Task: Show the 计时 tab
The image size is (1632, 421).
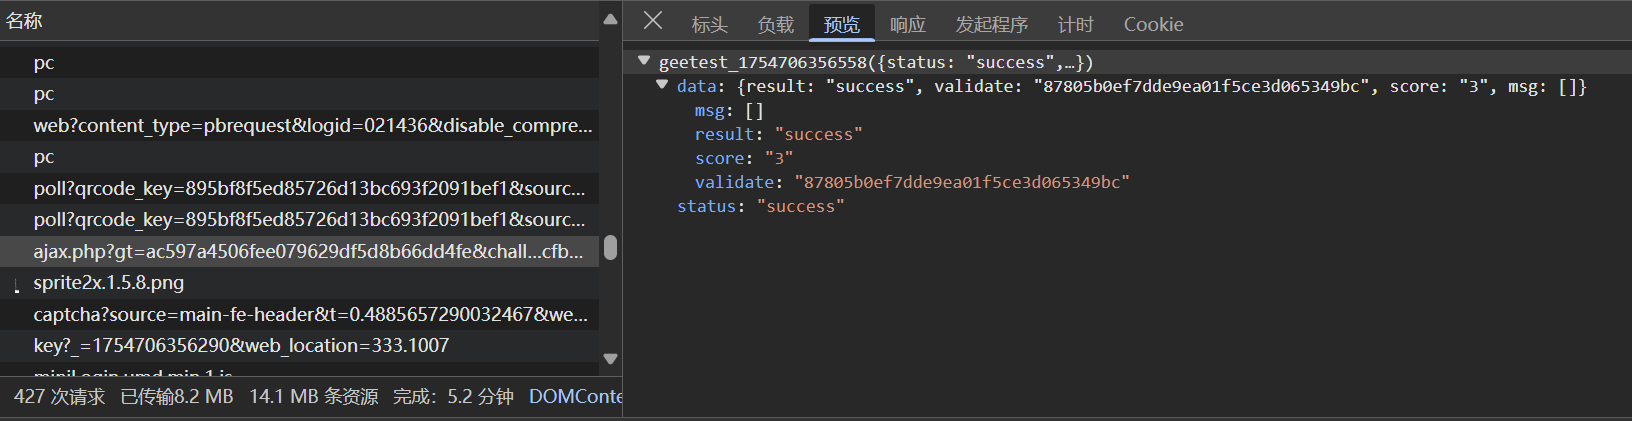Action: (1075, 25)
